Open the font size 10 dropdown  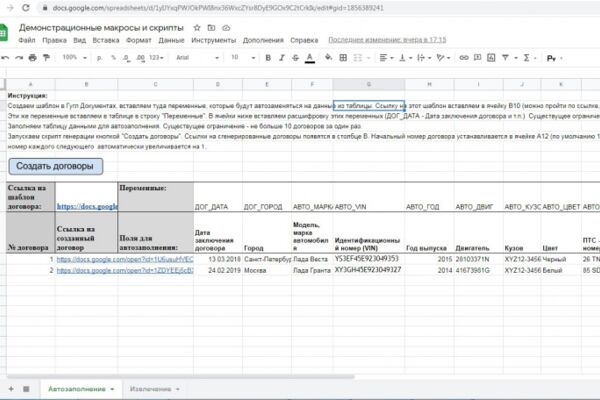[243, 58]
